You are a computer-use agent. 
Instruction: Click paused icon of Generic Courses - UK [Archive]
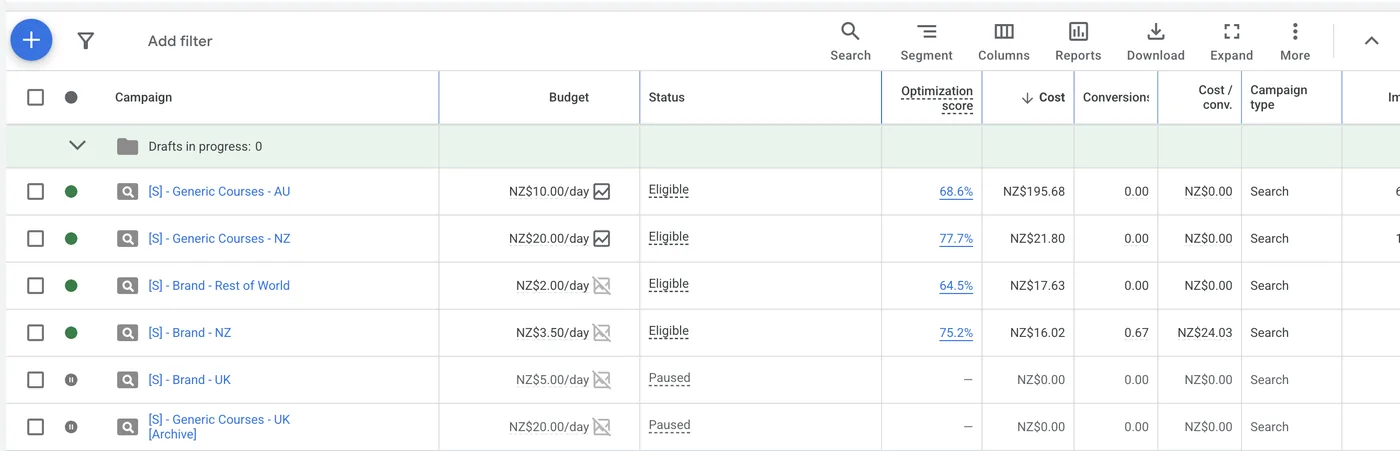point(71,426)
